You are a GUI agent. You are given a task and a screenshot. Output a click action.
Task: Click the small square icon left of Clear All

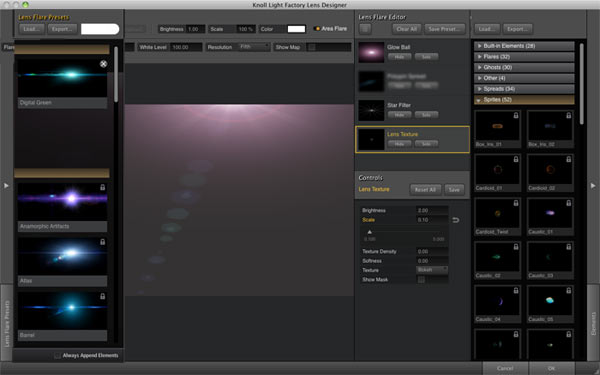pyautogui.click(x=365, y=29)
